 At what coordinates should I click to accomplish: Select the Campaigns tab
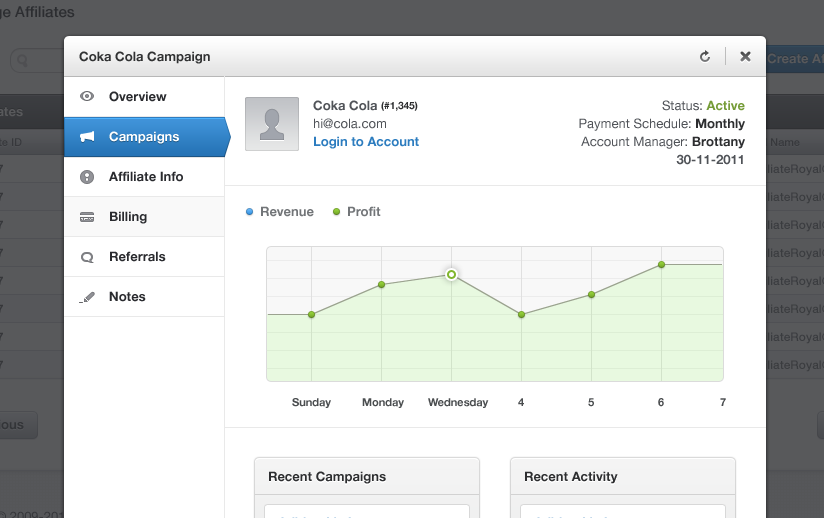147,137
